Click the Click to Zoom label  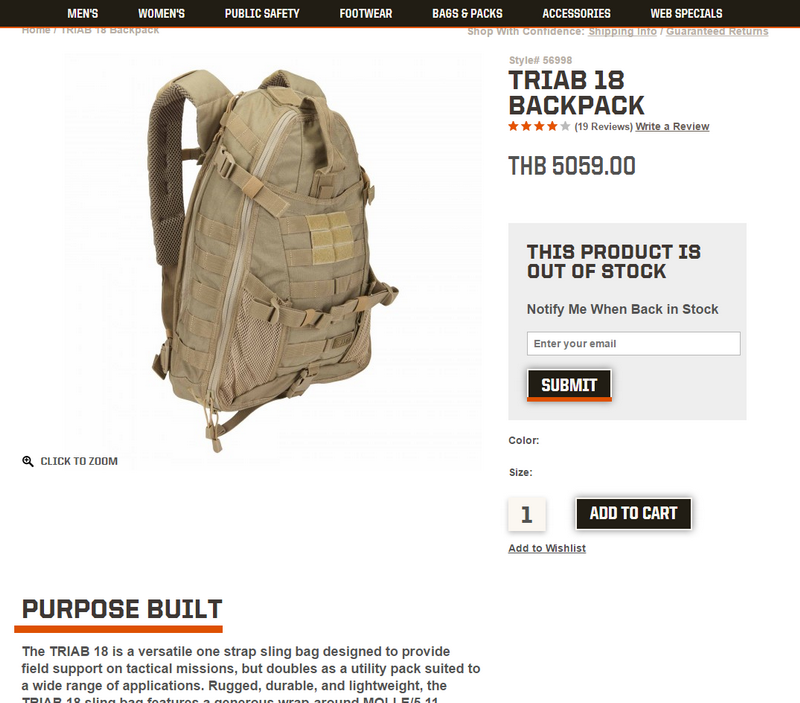click(x=79, y=462)
